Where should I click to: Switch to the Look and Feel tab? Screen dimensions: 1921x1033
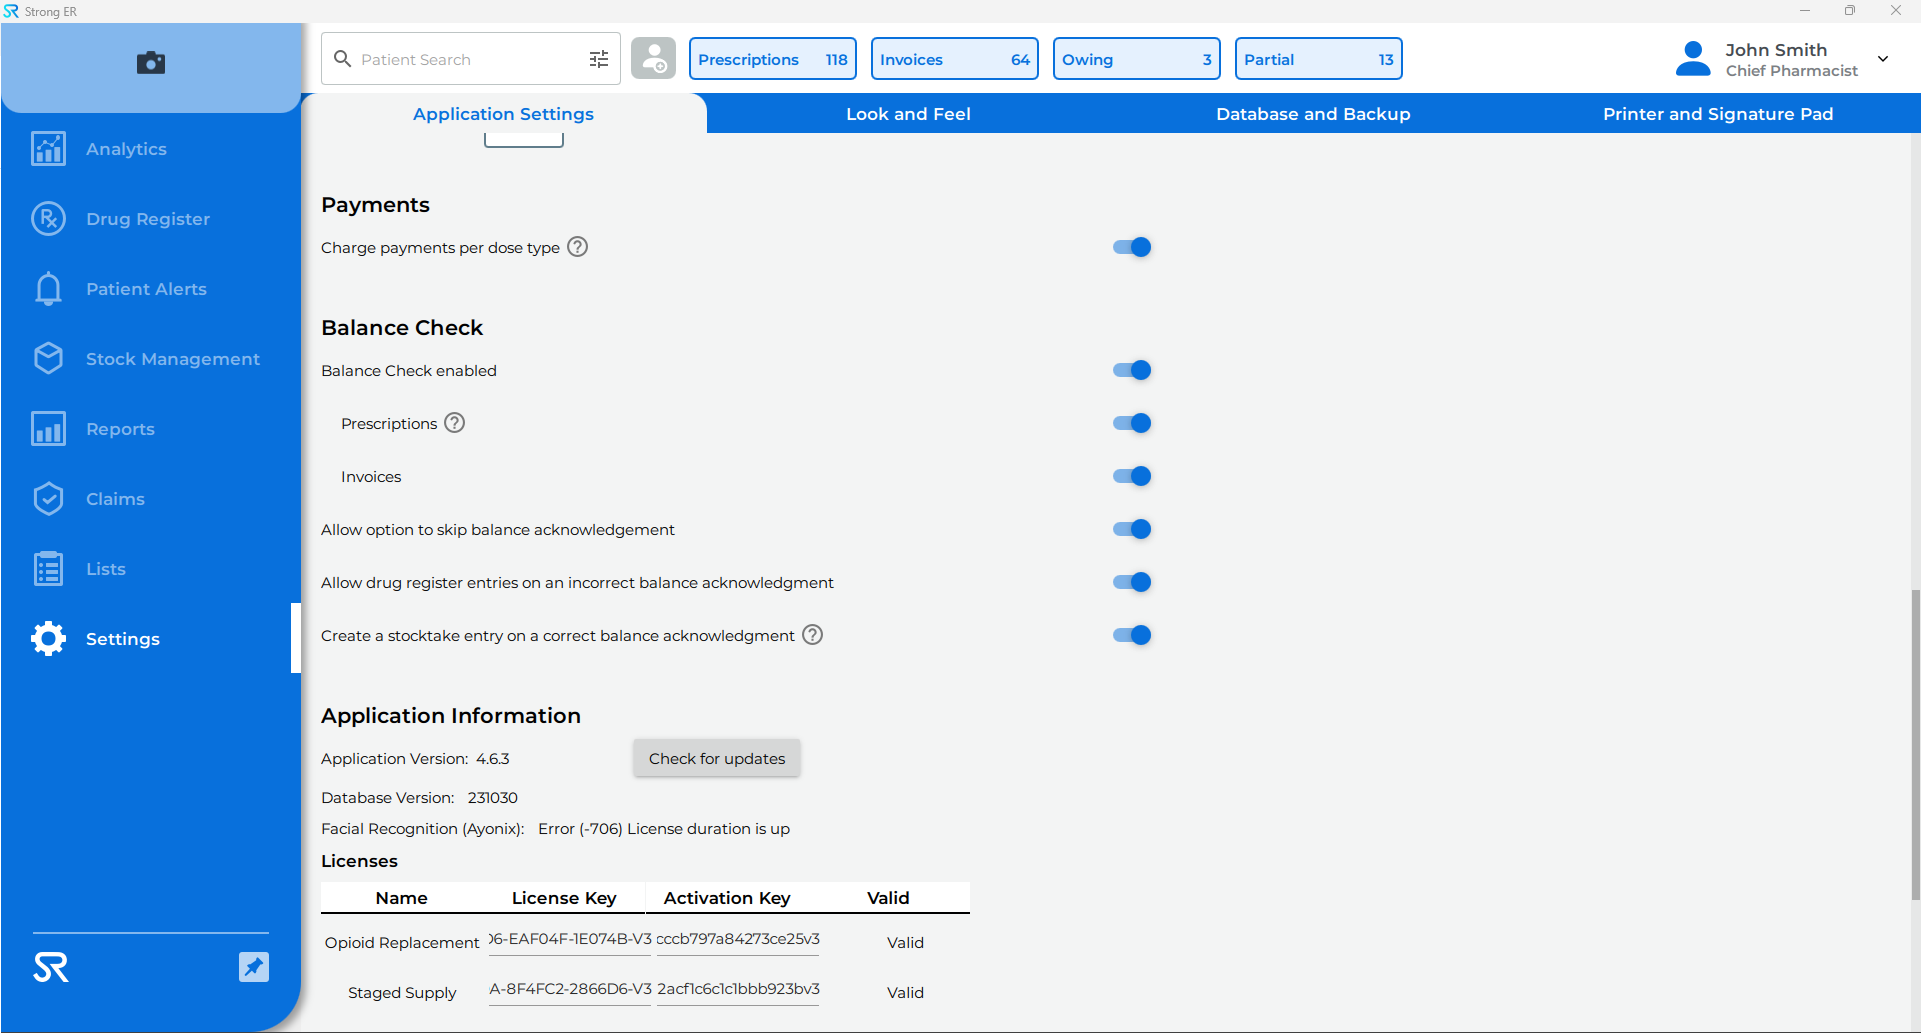(x=908, y=113)
